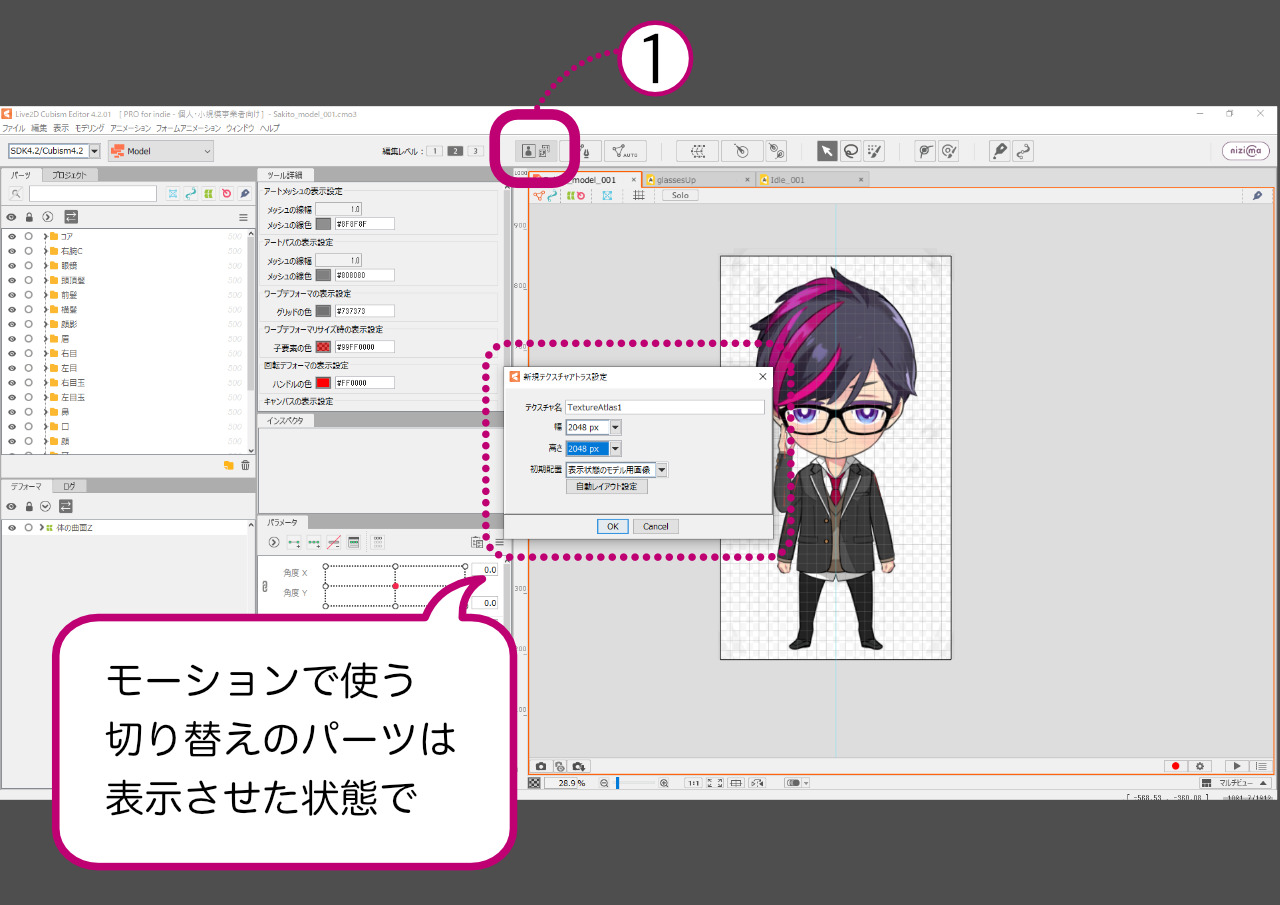Select the lasso selection tool

[x=850, y=151]
